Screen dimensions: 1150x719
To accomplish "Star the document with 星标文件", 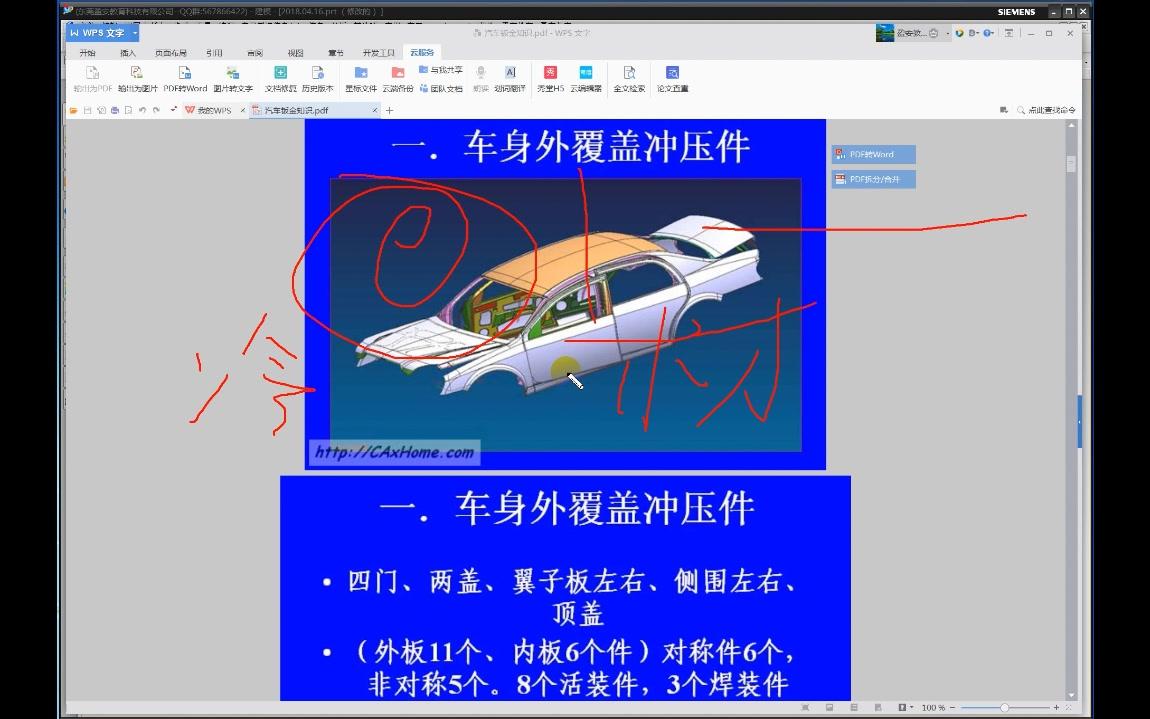I will click(362, 78).
